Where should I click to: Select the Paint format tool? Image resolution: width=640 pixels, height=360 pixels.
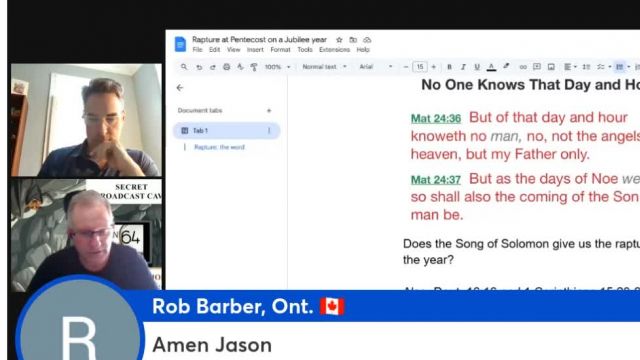[254, 67]
